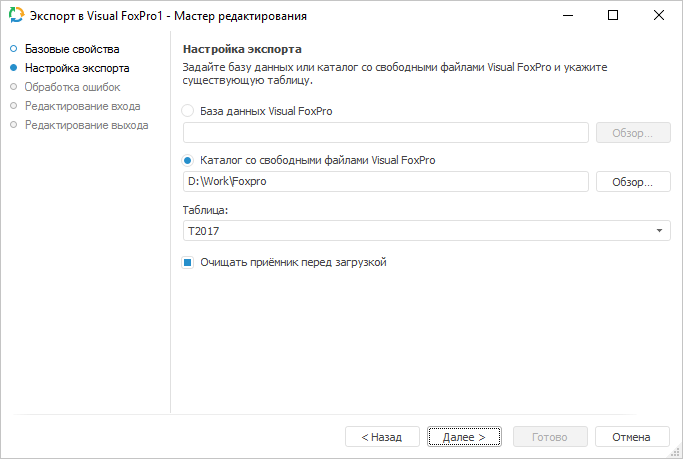This screenshot has height=459, width=683.
Task: Select the Visual FoxPro database radio button
Action: click(188, 111)
